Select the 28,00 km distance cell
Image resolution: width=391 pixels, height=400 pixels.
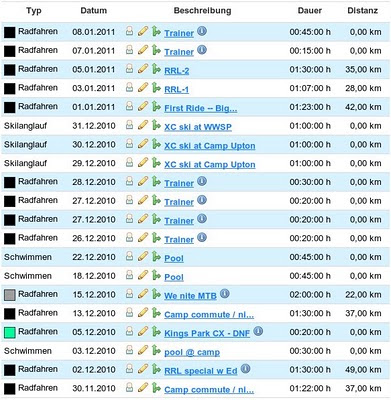coord(363,88)
